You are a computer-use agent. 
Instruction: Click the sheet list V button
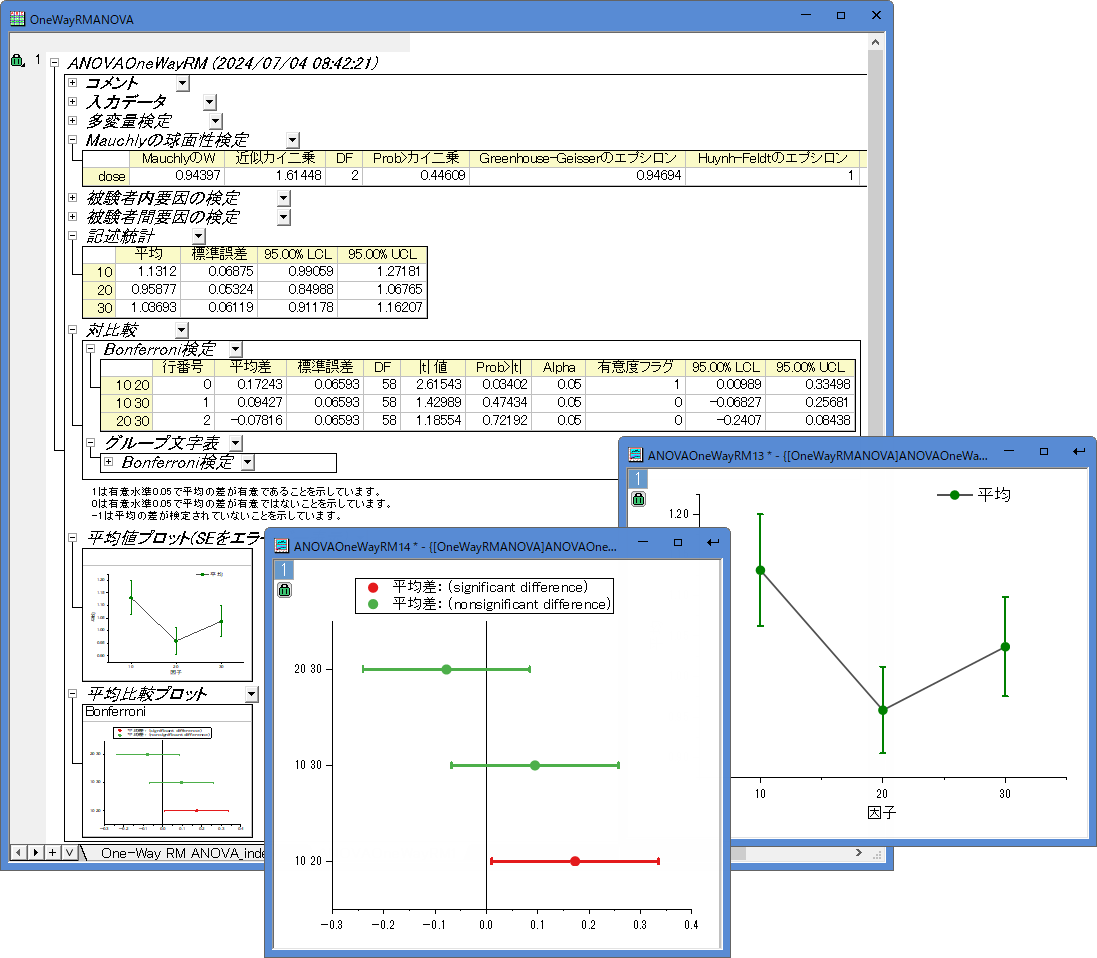point(69,852)
